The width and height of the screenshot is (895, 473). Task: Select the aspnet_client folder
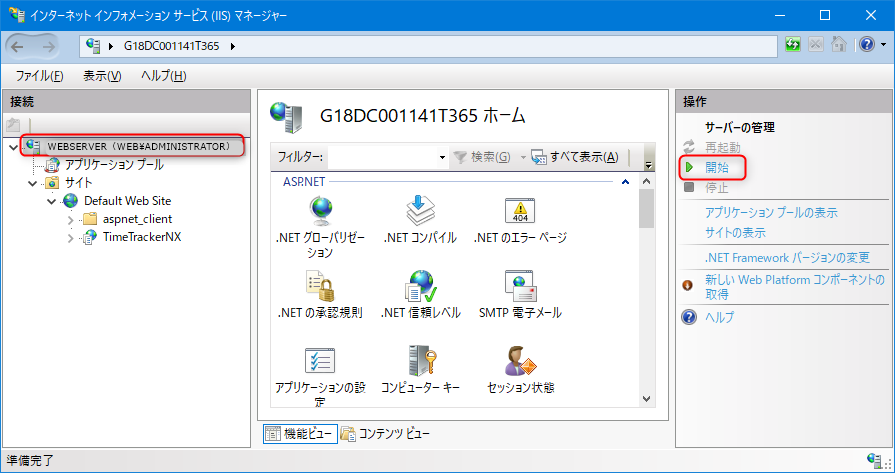coord(137,220)
